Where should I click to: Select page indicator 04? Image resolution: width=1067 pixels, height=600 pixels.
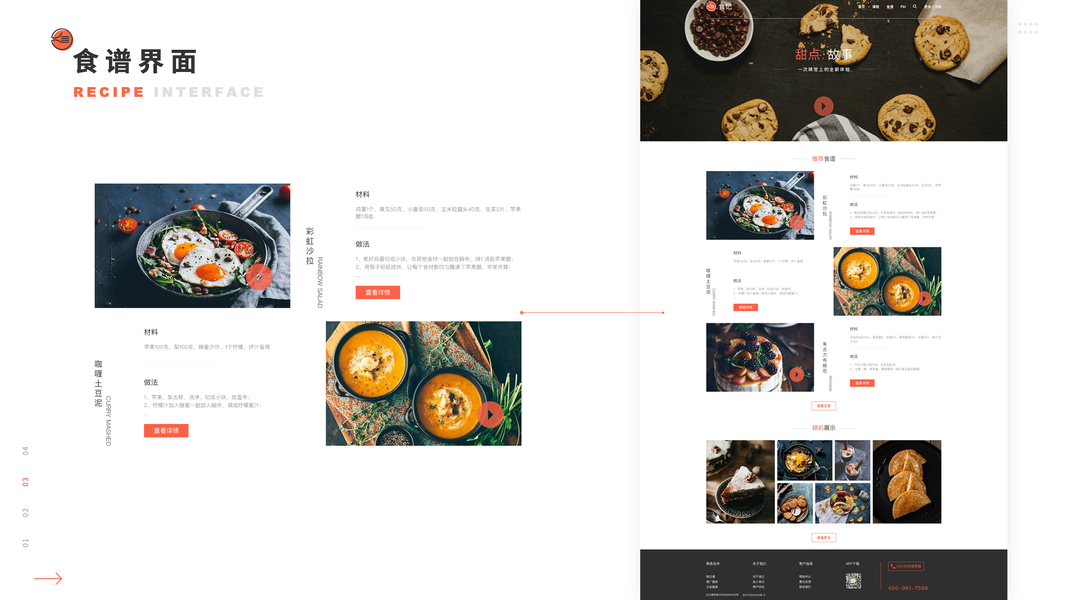(x=25, y=451)
